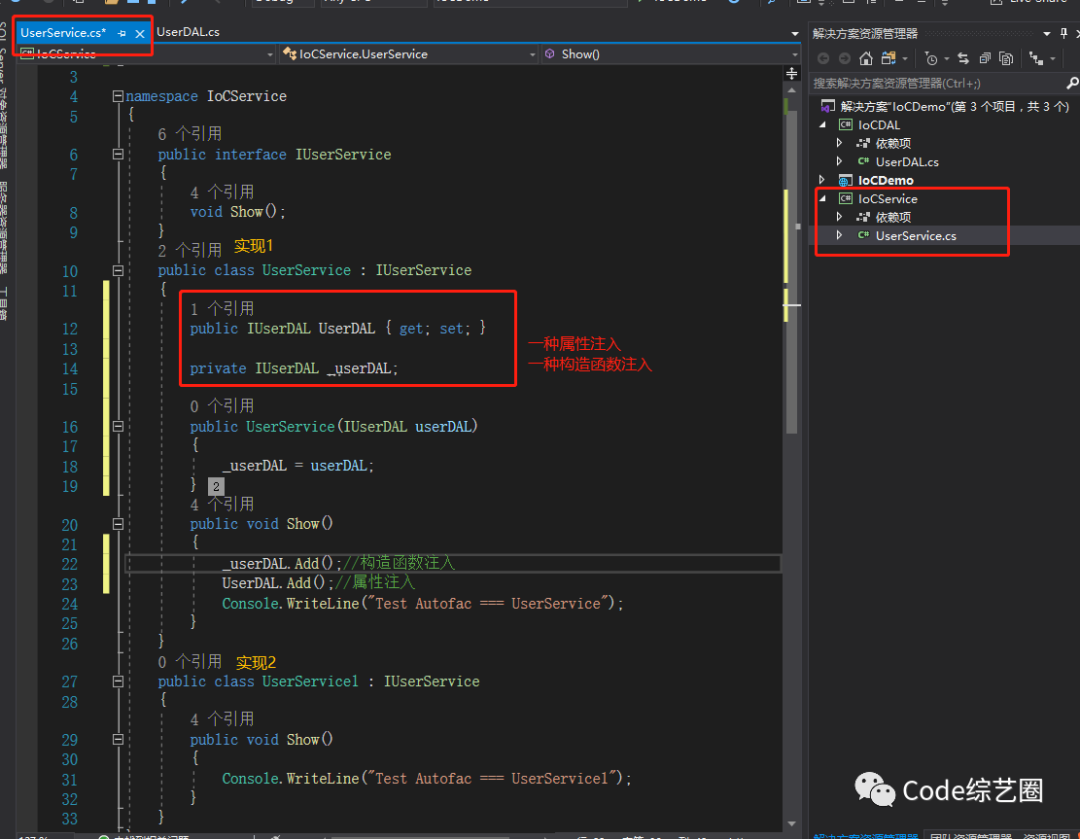Click the Collapse All icon in Solution Explorer
The height and width of the screenshot is (839, 1080).
(x=985, y=59)
